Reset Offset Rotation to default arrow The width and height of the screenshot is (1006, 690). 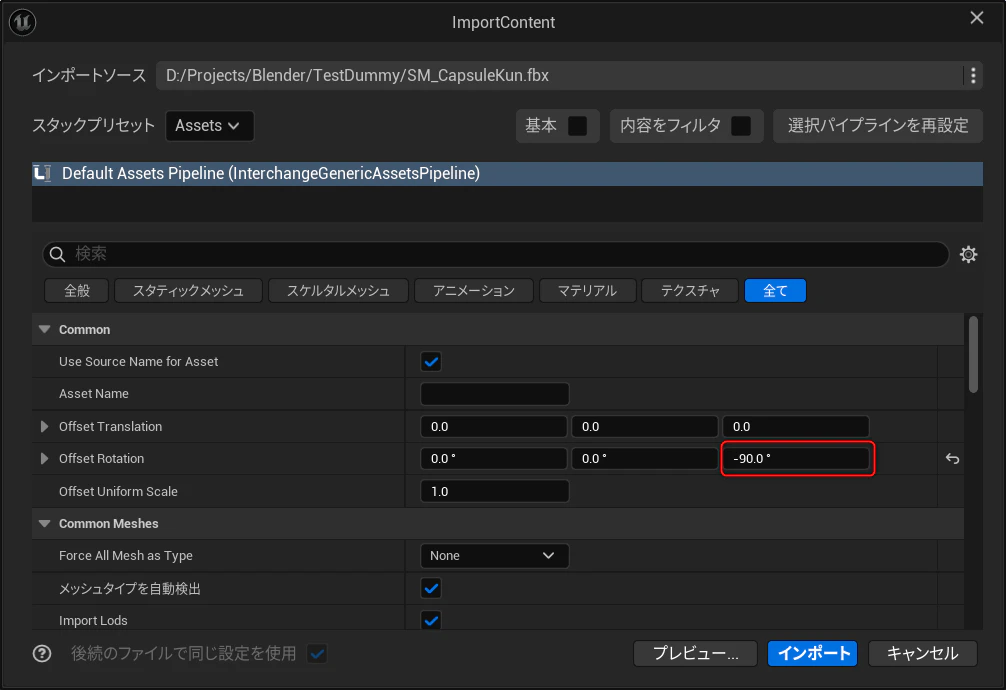[x=952, y=459]
